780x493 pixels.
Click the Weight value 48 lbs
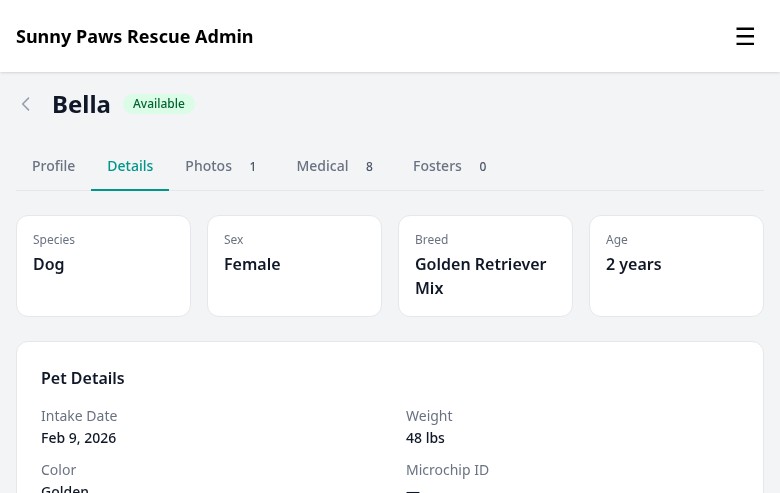[425, 438]
